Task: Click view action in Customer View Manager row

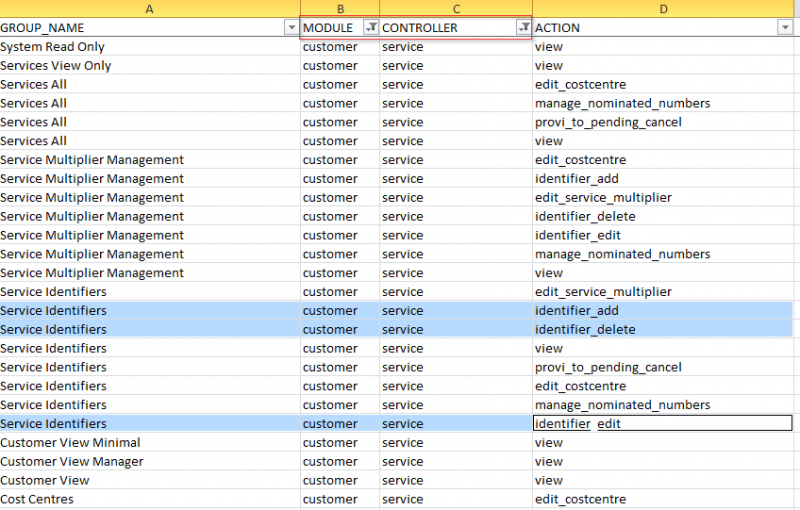Action: tap(663, 461)
